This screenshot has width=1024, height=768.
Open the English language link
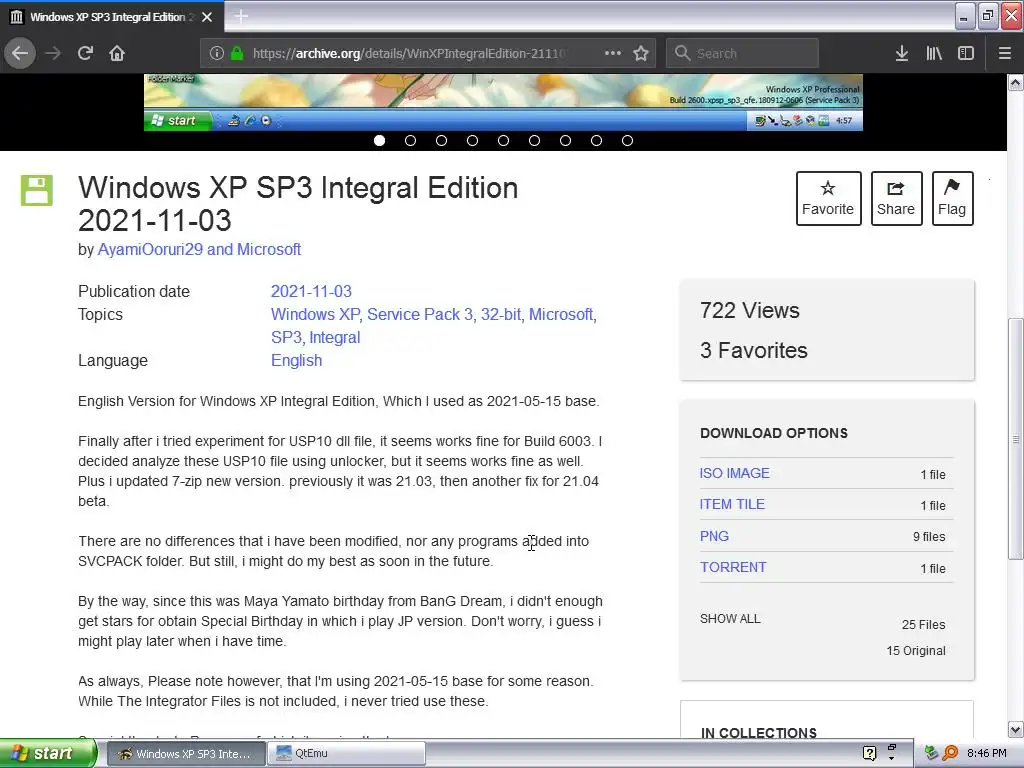click(x=296, y=360)
